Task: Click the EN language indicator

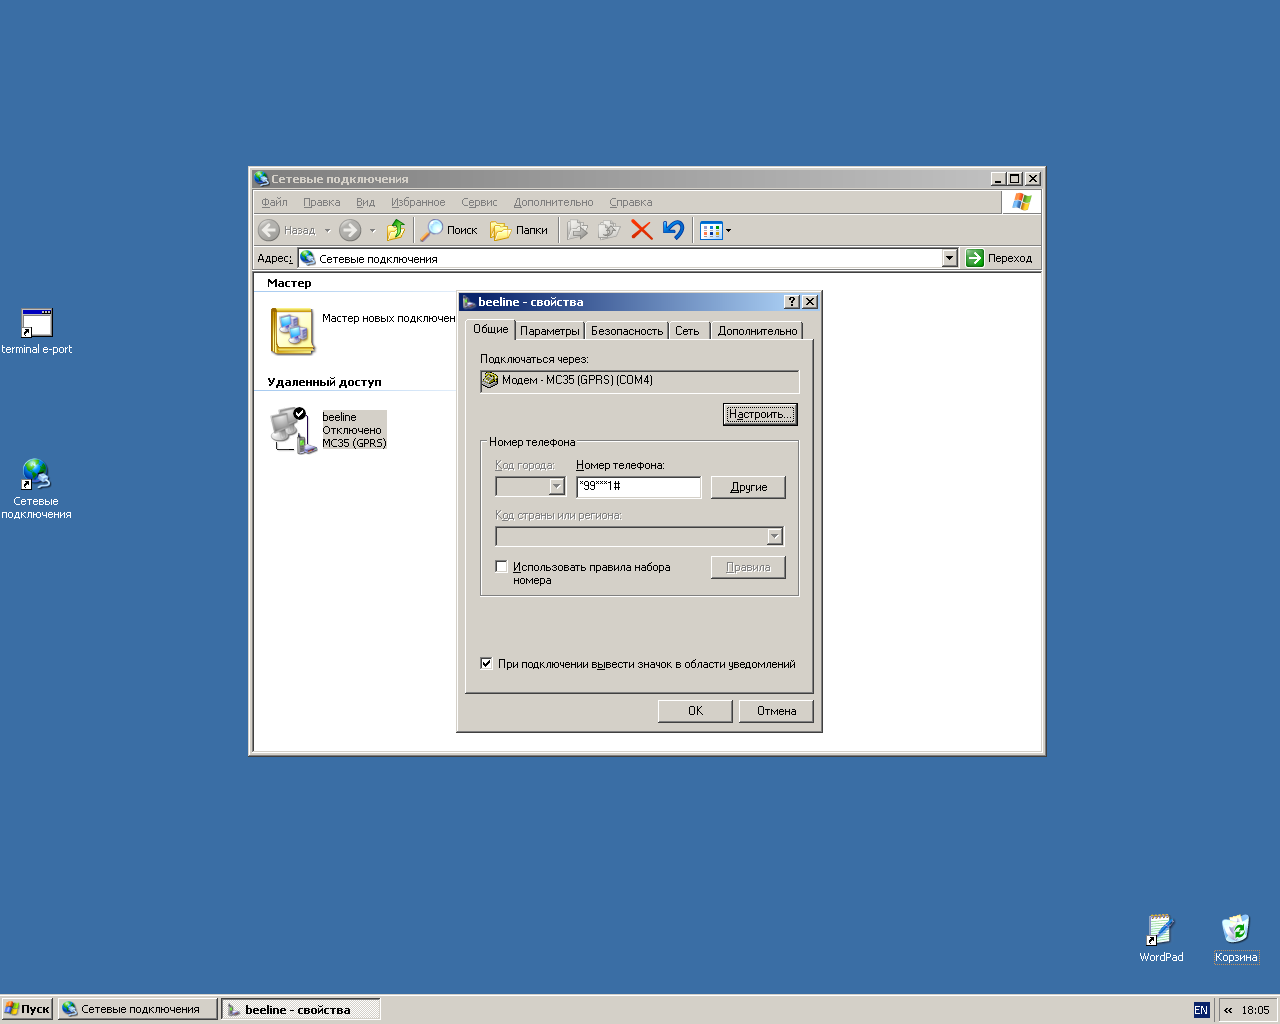Action: coord(1201,1010)
